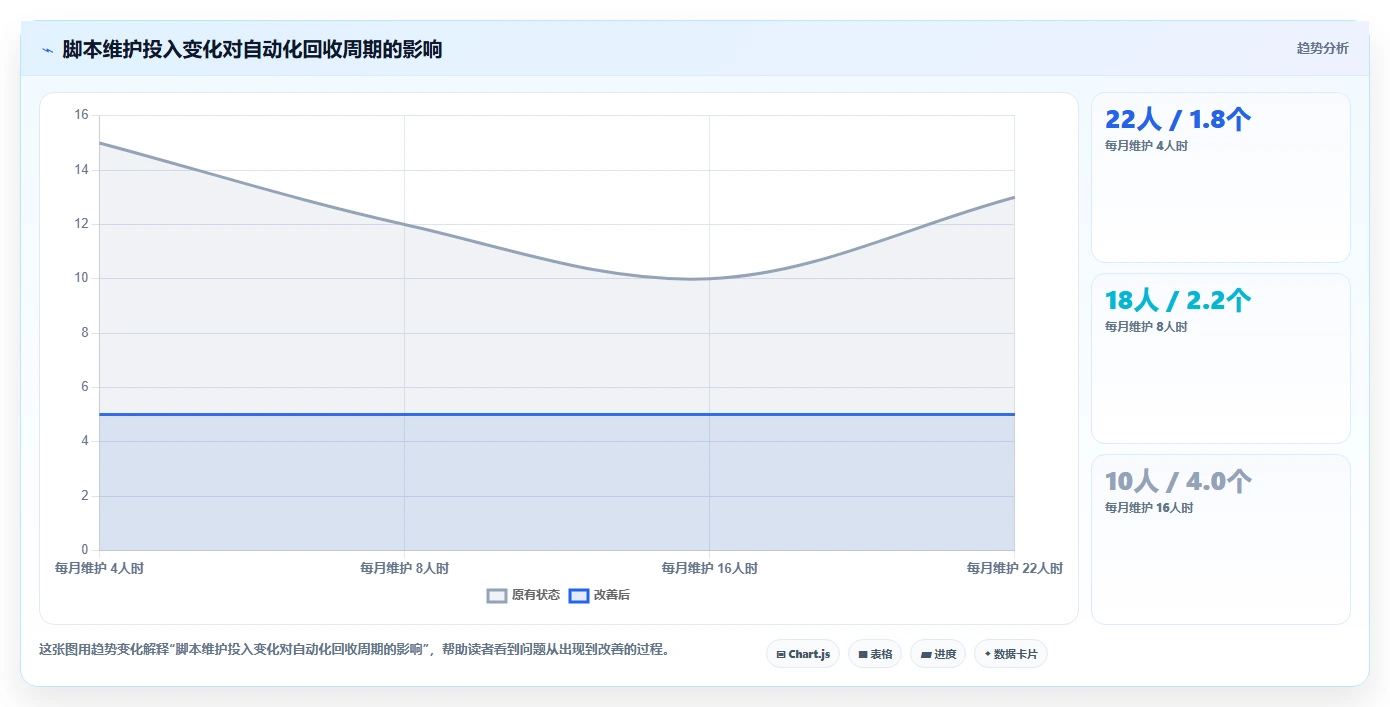Click x-axis label 每月维护 22人时
The height and width of the screenshot is (707, 1390).
[1014, 568]
